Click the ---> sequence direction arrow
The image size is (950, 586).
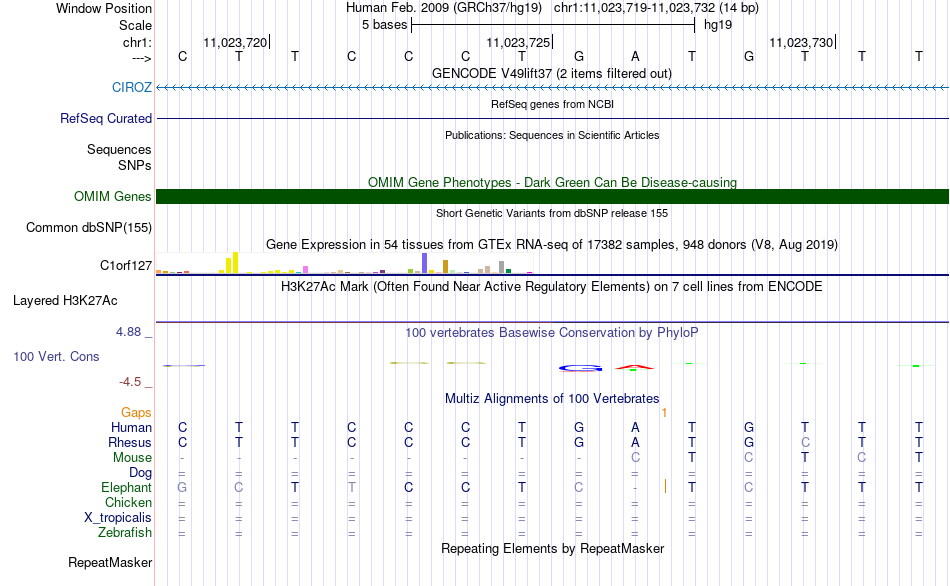pyautogui.click(x=141, y=58)
